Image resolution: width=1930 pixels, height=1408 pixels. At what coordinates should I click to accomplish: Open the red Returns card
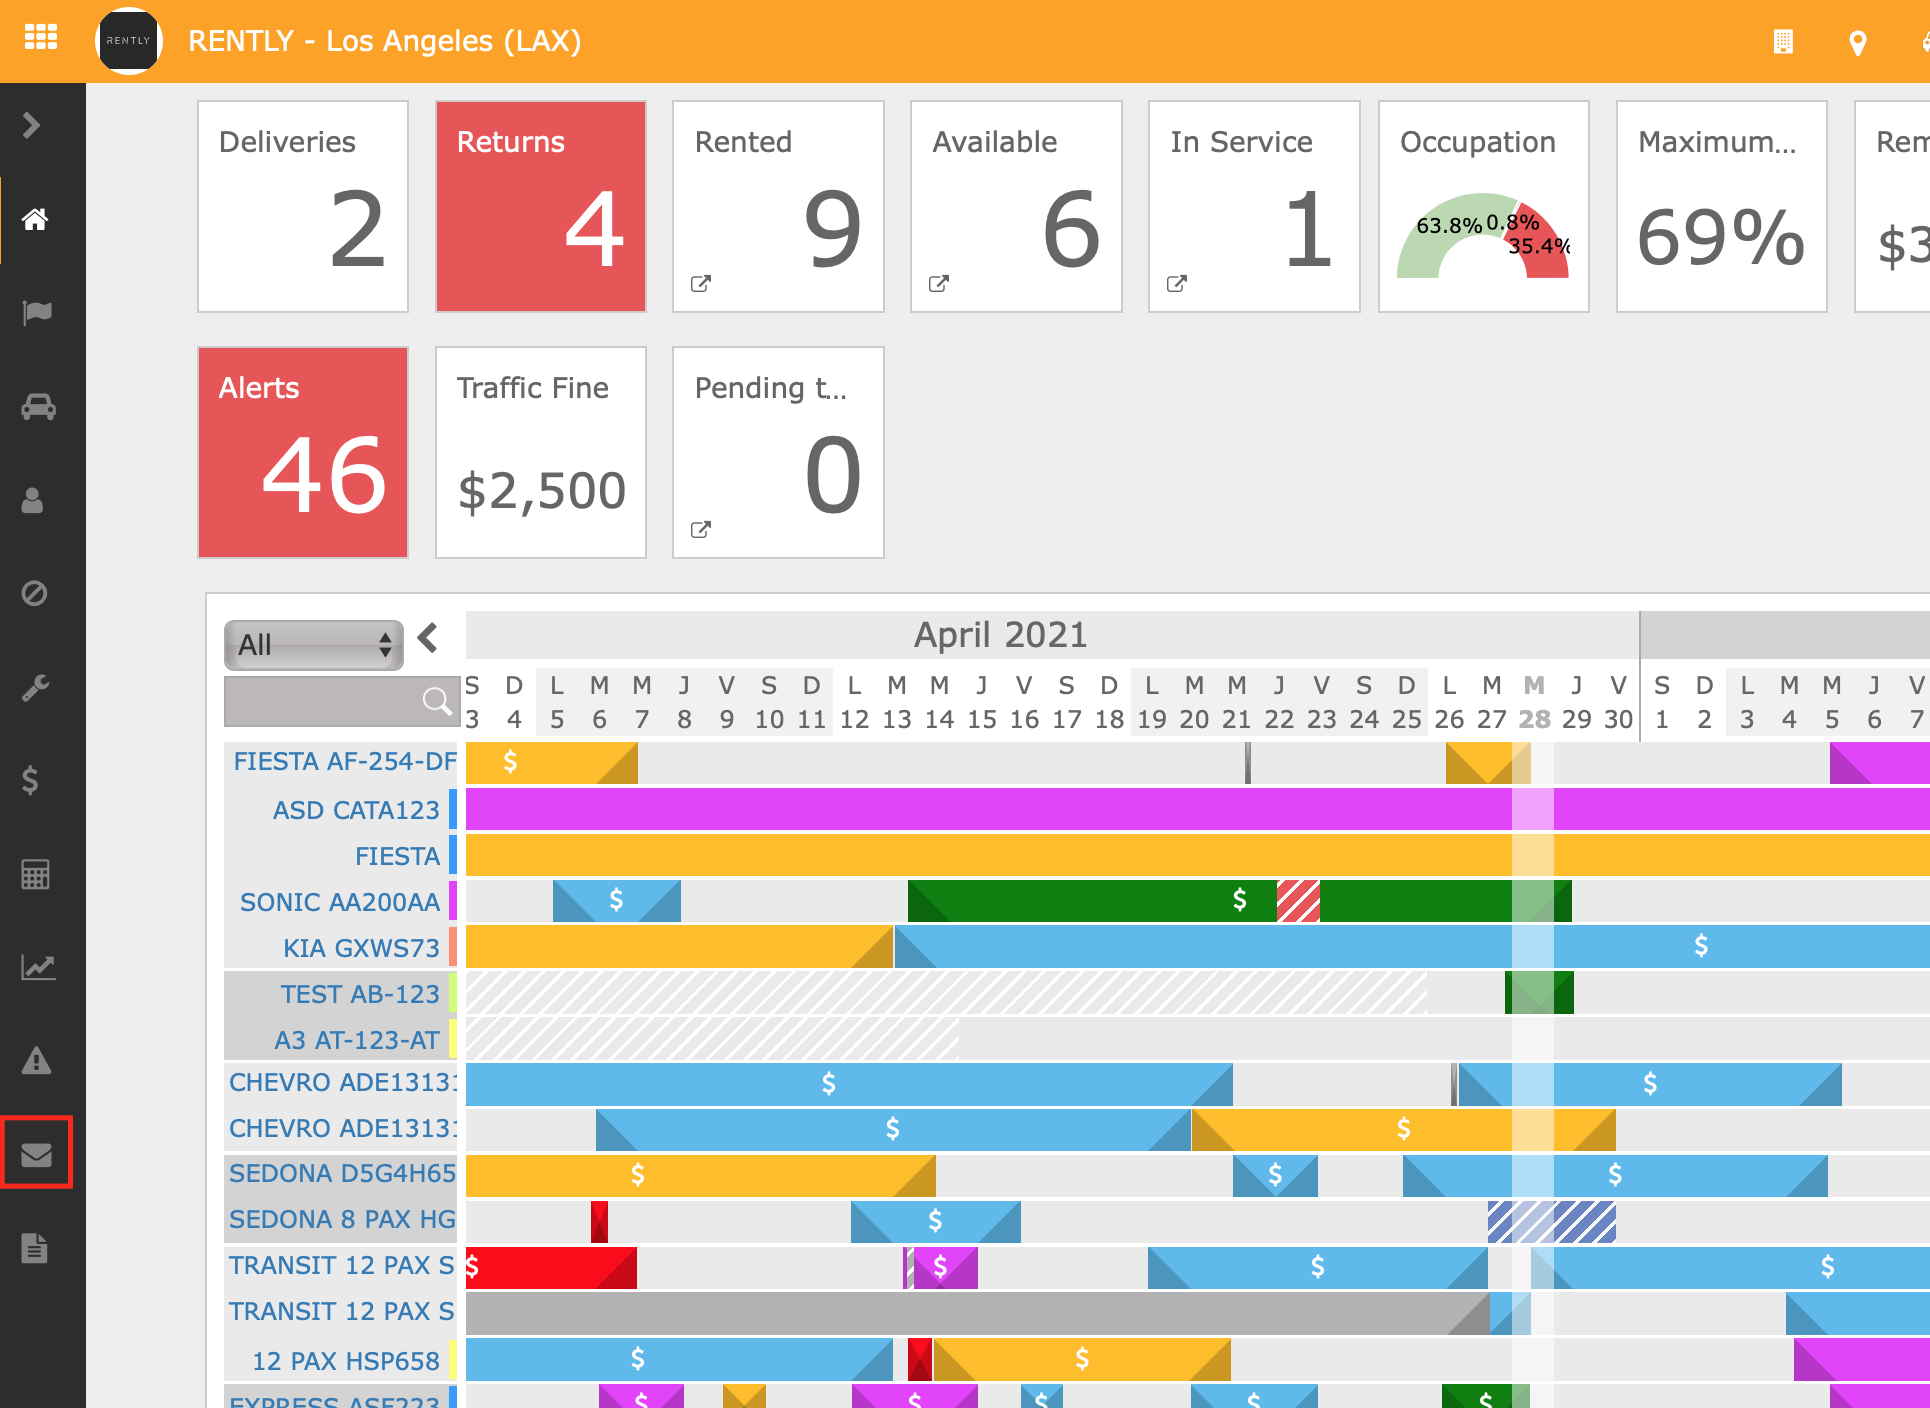click(x=541, y=206)
